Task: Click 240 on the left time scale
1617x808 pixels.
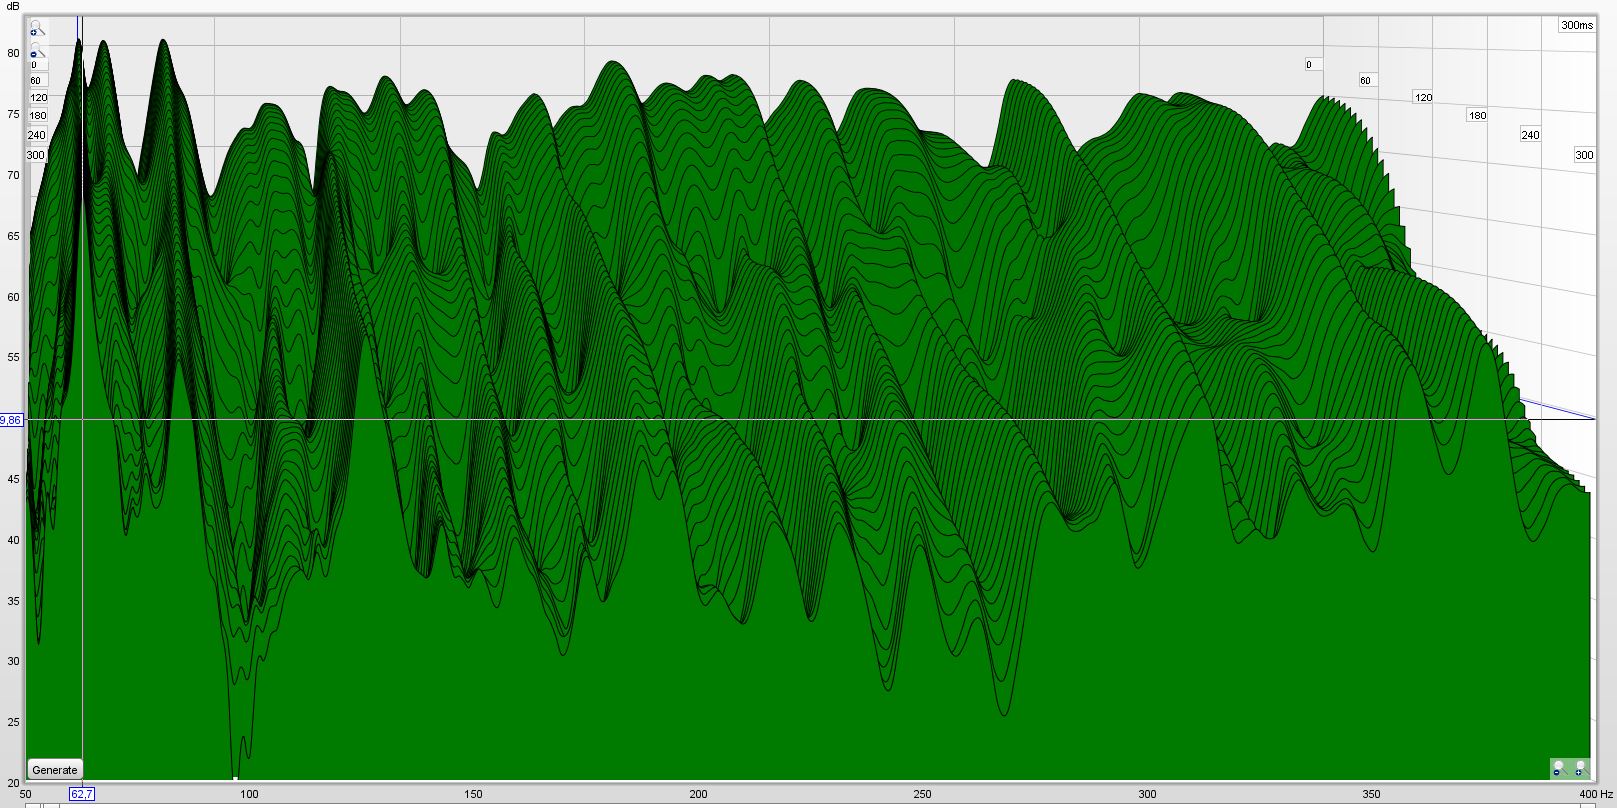Action: pos(37,136)
